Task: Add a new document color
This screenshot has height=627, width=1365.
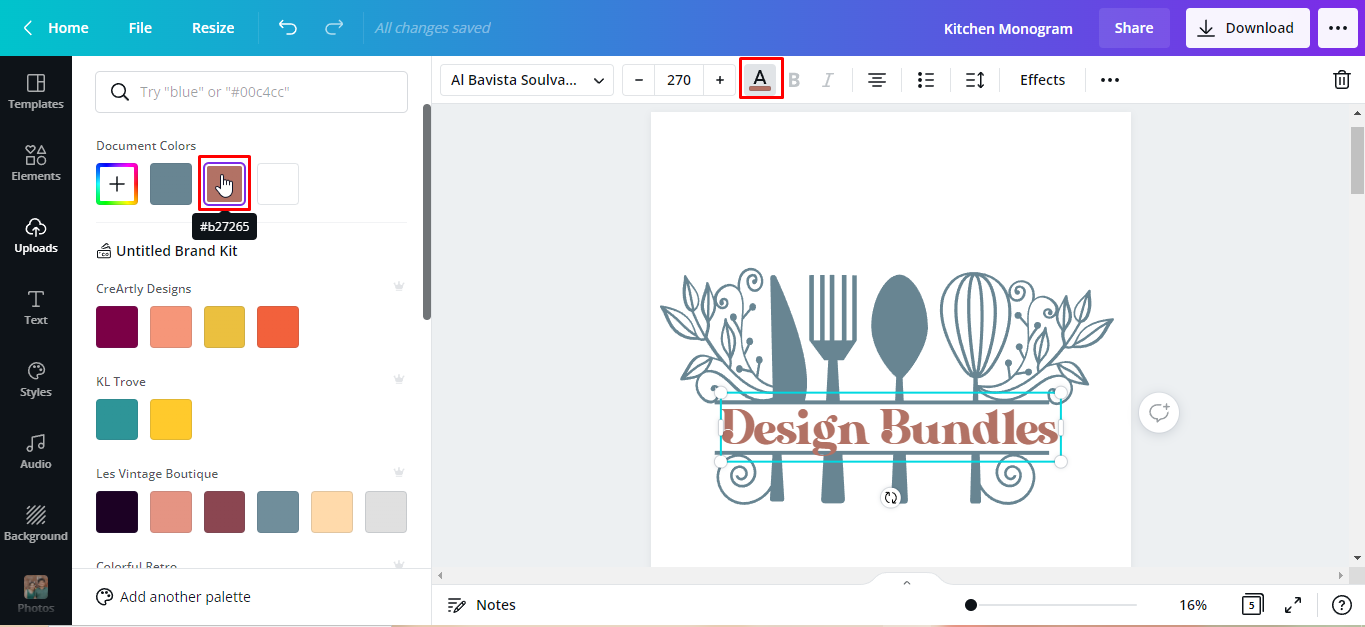Action: pyautogui.click(x=117, y=184)
